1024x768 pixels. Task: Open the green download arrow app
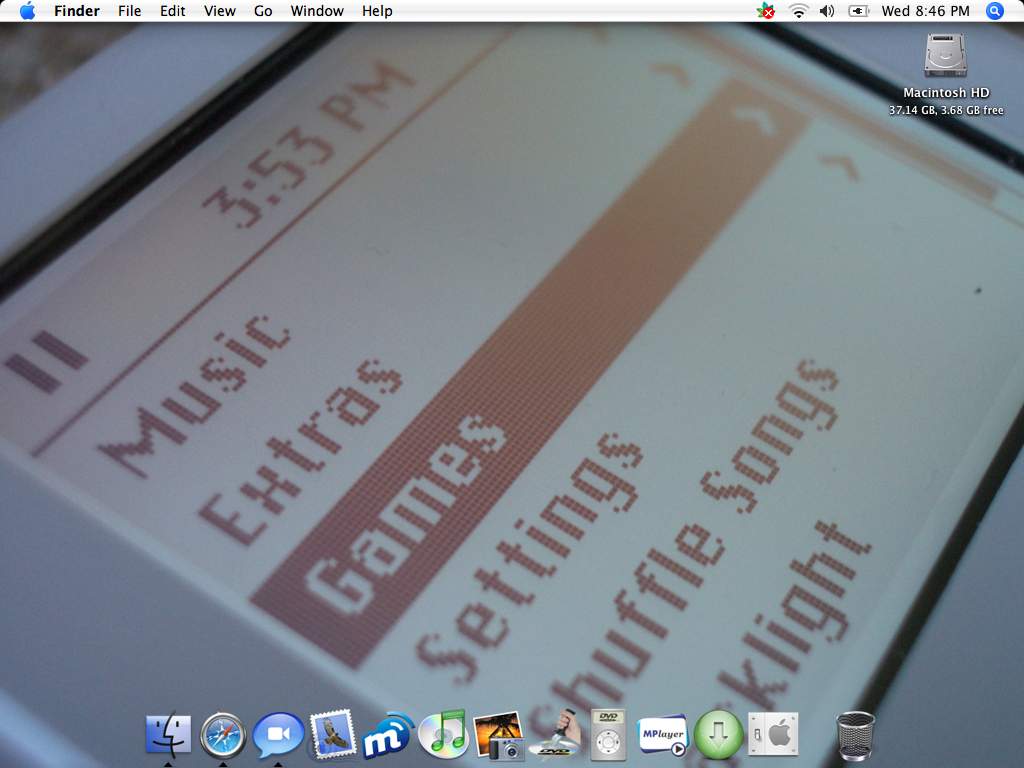point(718,735)
